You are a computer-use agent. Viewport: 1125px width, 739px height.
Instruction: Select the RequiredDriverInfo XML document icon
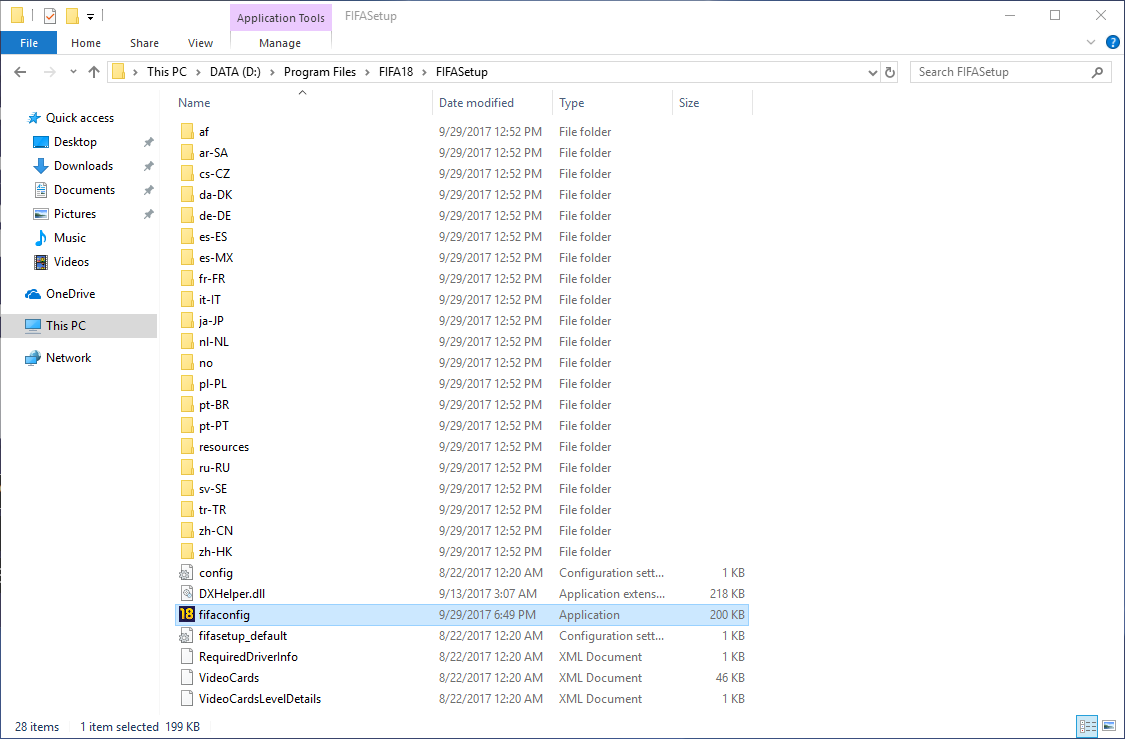[x=187, y=656]
